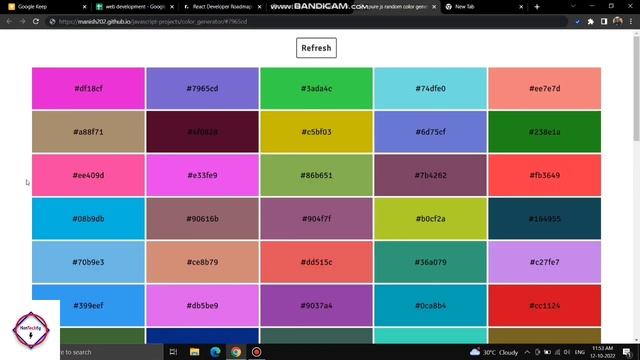
Task: Open Task View in the taskbar
Action: click(173, 352)
